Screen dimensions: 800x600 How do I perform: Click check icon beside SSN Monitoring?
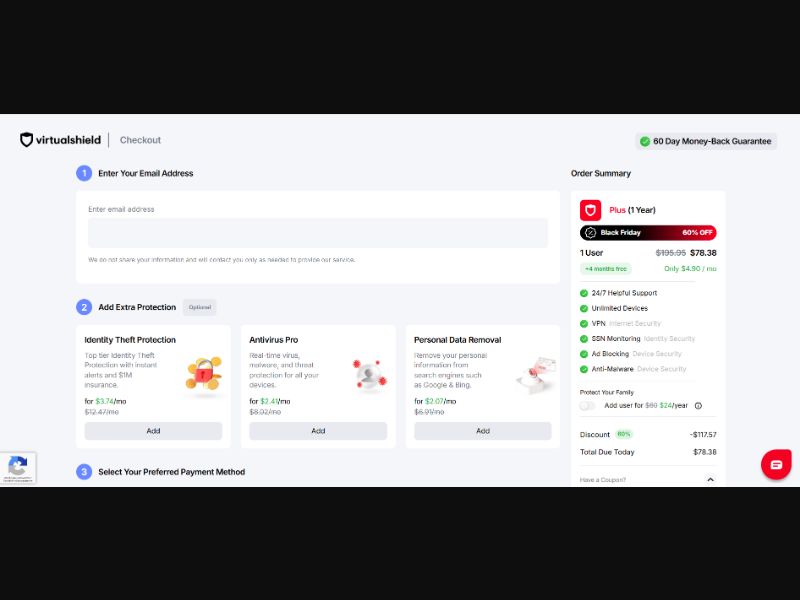[x=584, y=339]
